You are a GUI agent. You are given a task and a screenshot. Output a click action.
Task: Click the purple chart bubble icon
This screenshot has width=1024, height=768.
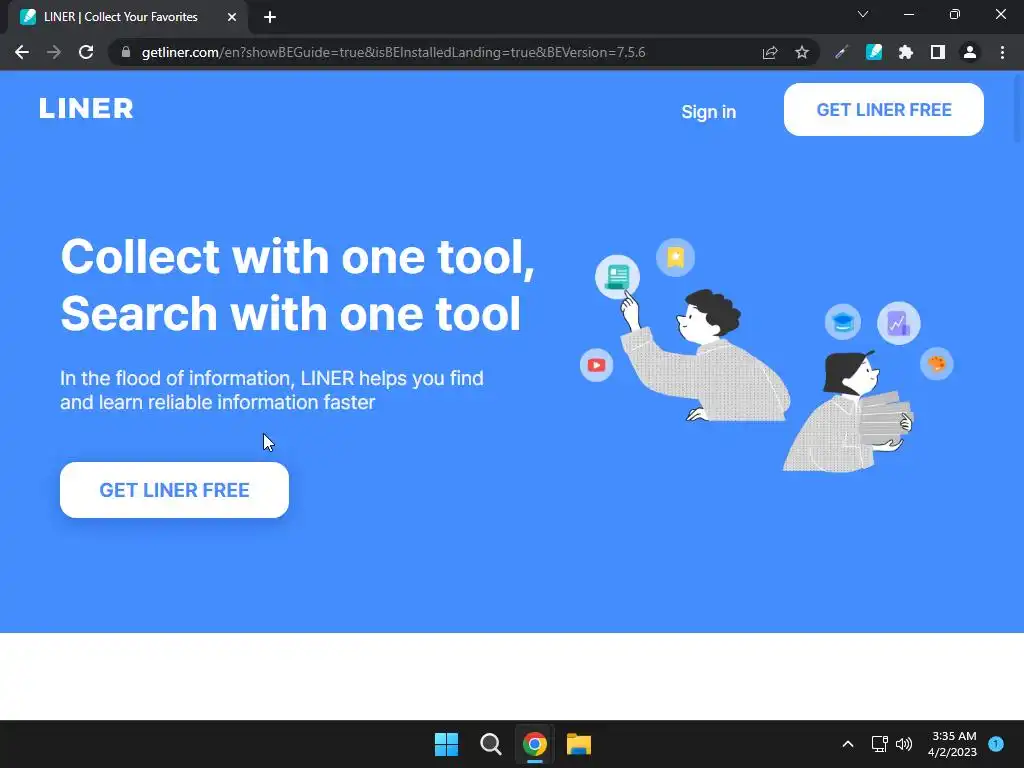pyautogui.click(x=899, y=323)
